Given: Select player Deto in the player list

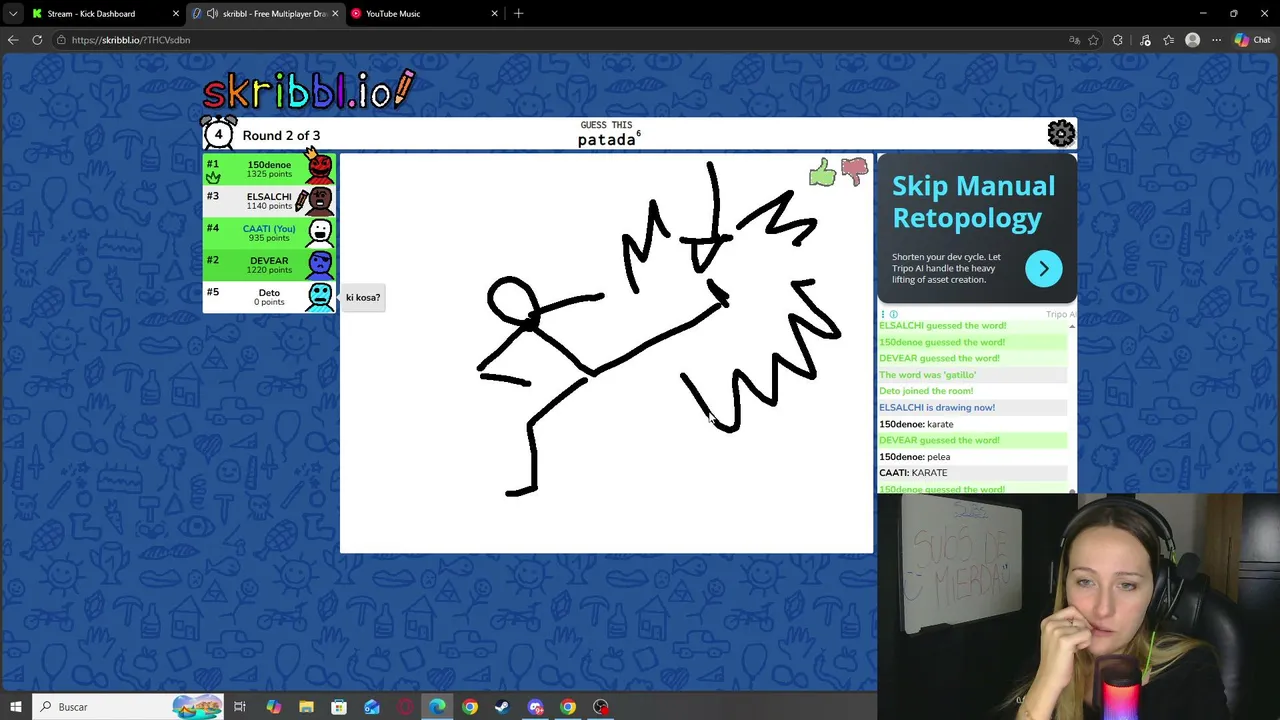Looking at the screenshot, I should pos(269,297).
